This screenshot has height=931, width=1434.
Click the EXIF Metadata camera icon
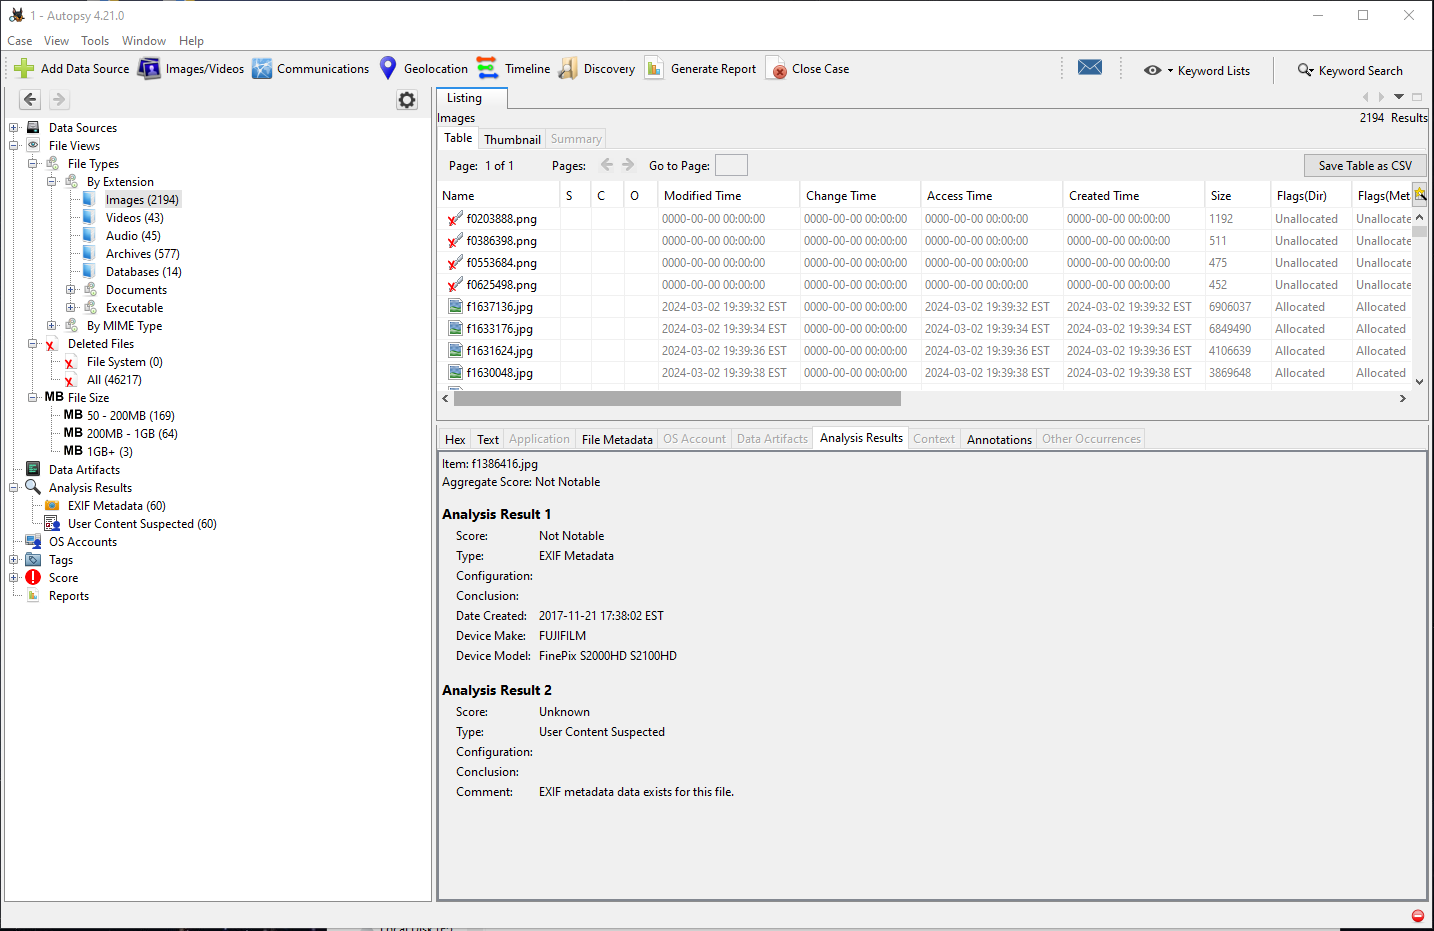[52, 505]
